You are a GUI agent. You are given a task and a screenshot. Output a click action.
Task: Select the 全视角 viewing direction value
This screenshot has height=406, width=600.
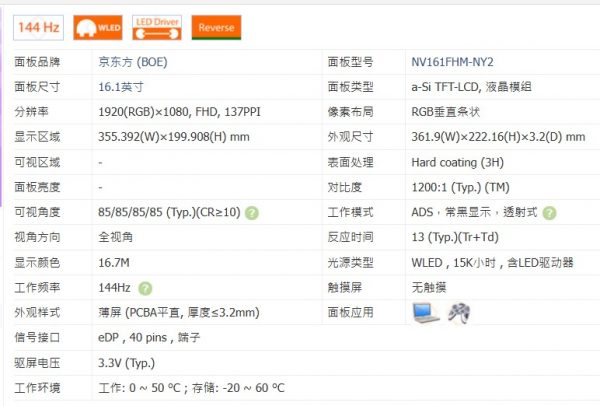(x=115, y=237)
